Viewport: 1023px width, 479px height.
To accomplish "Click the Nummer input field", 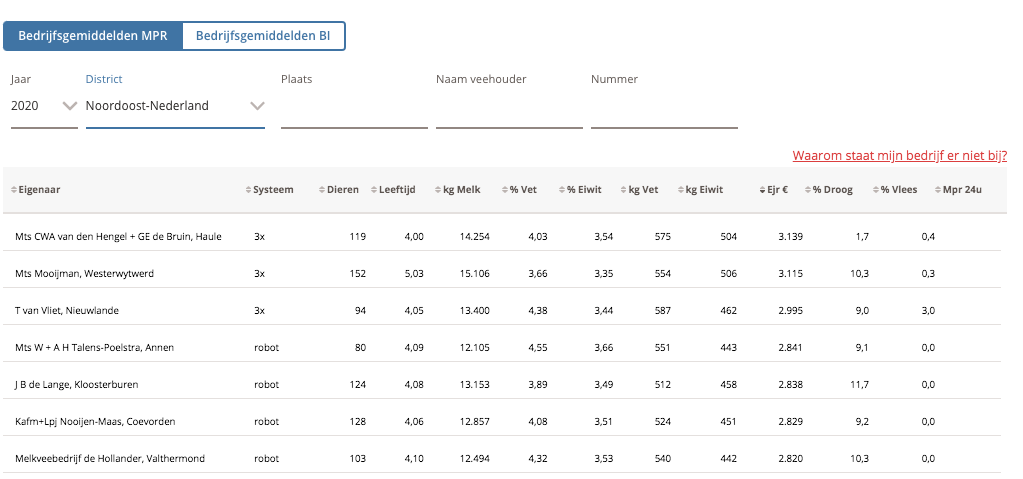I will point(664,108).
